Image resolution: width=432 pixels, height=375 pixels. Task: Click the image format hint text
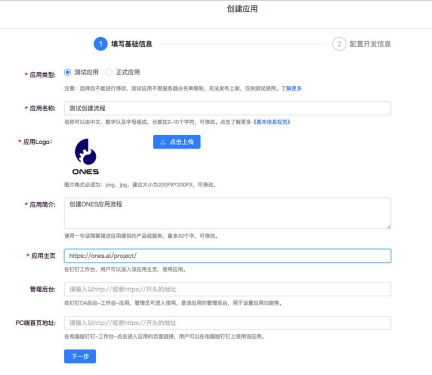[140, 185]
